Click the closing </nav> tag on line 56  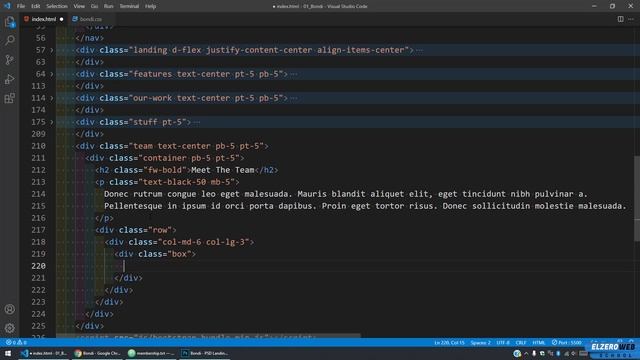(x=89, y=38)
